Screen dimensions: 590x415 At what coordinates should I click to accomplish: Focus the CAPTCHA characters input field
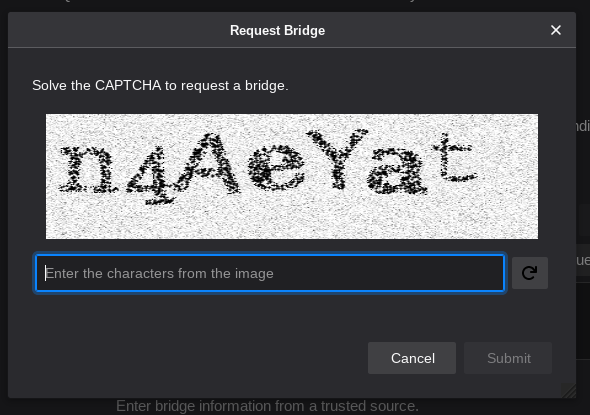tap(270, 273)
